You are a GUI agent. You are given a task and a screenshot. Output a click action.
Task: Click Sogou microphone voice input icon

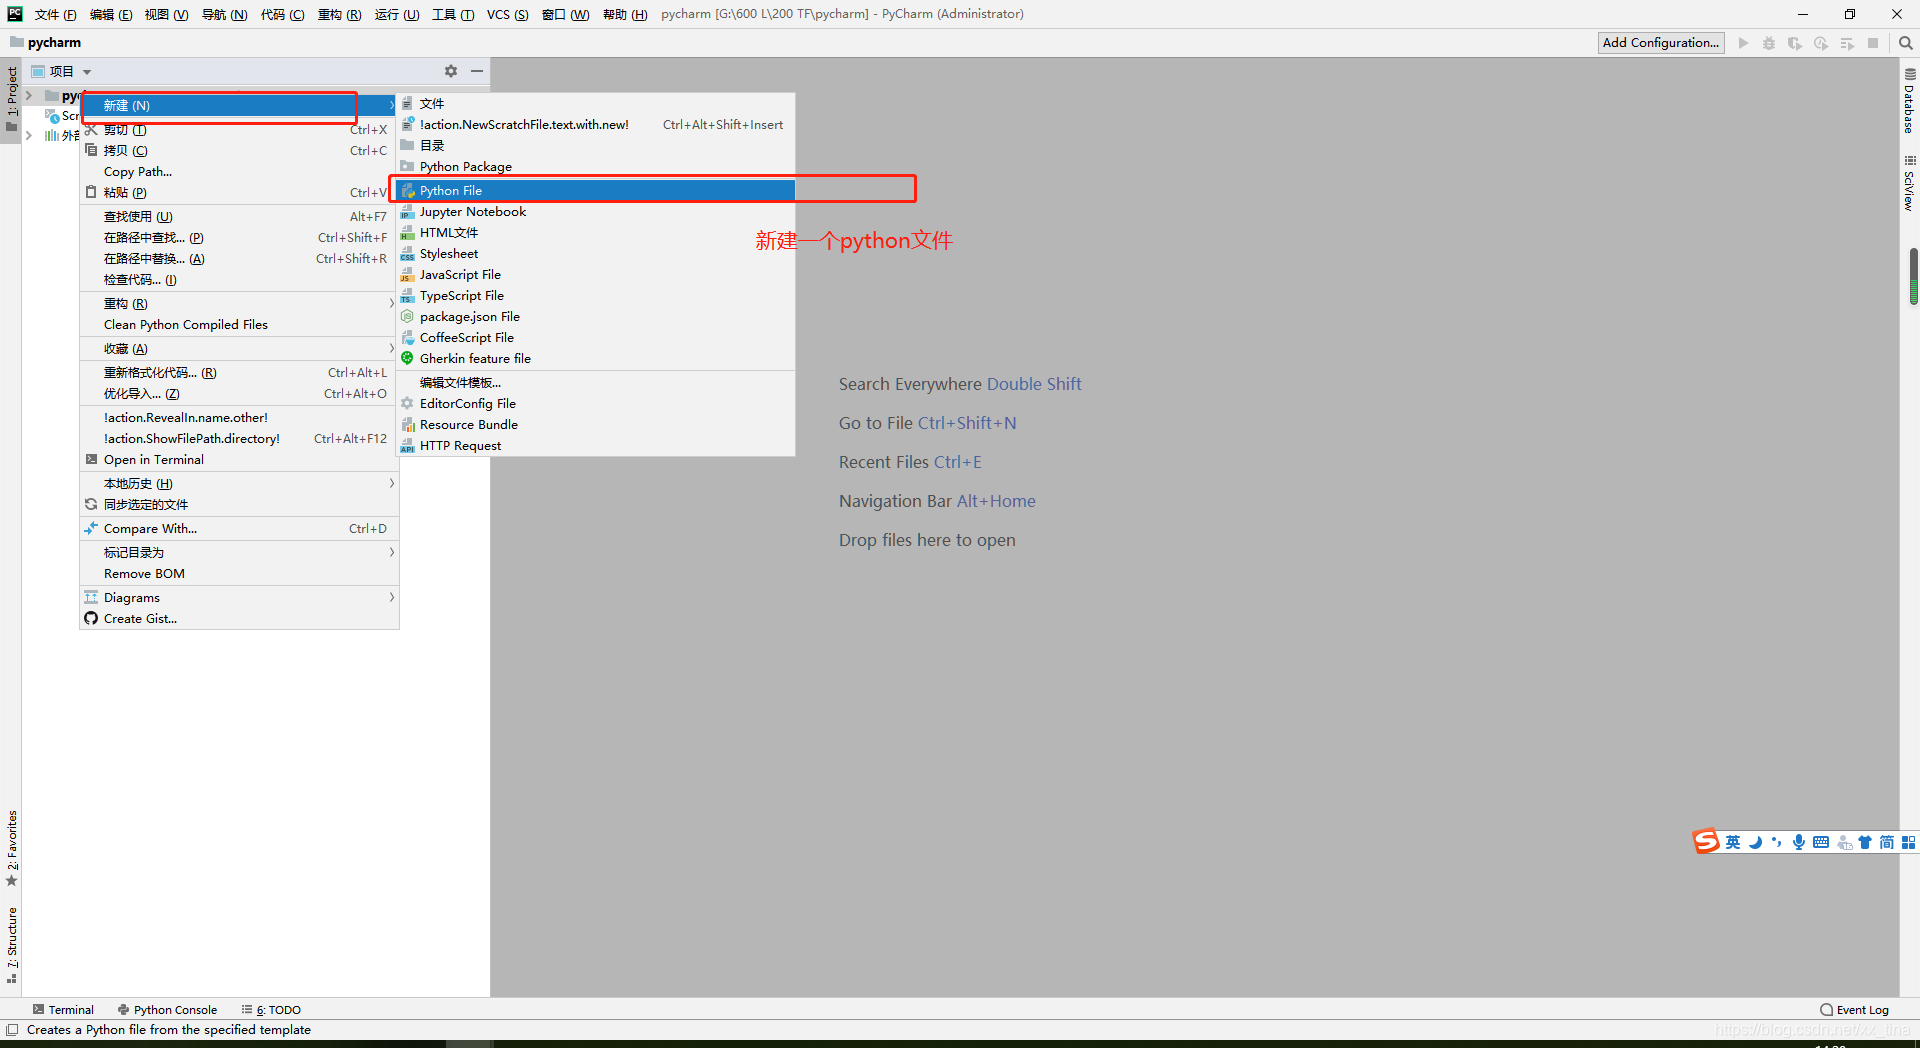click(1799, 842)
